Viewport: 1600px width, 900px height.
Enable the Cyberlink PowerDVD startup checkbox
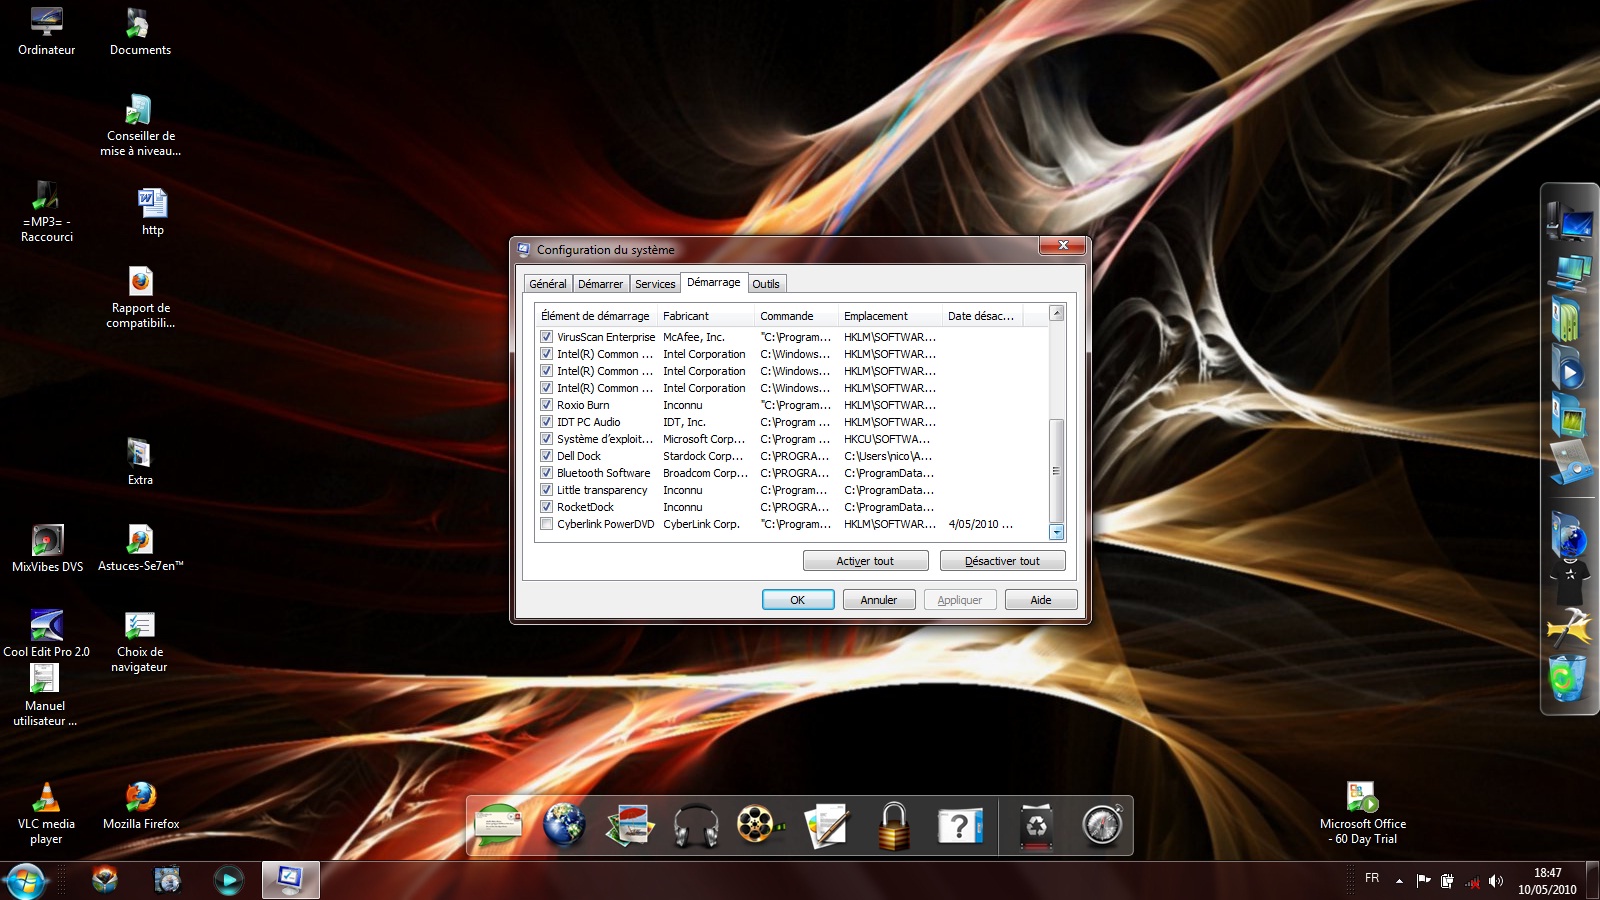[547, 524]
